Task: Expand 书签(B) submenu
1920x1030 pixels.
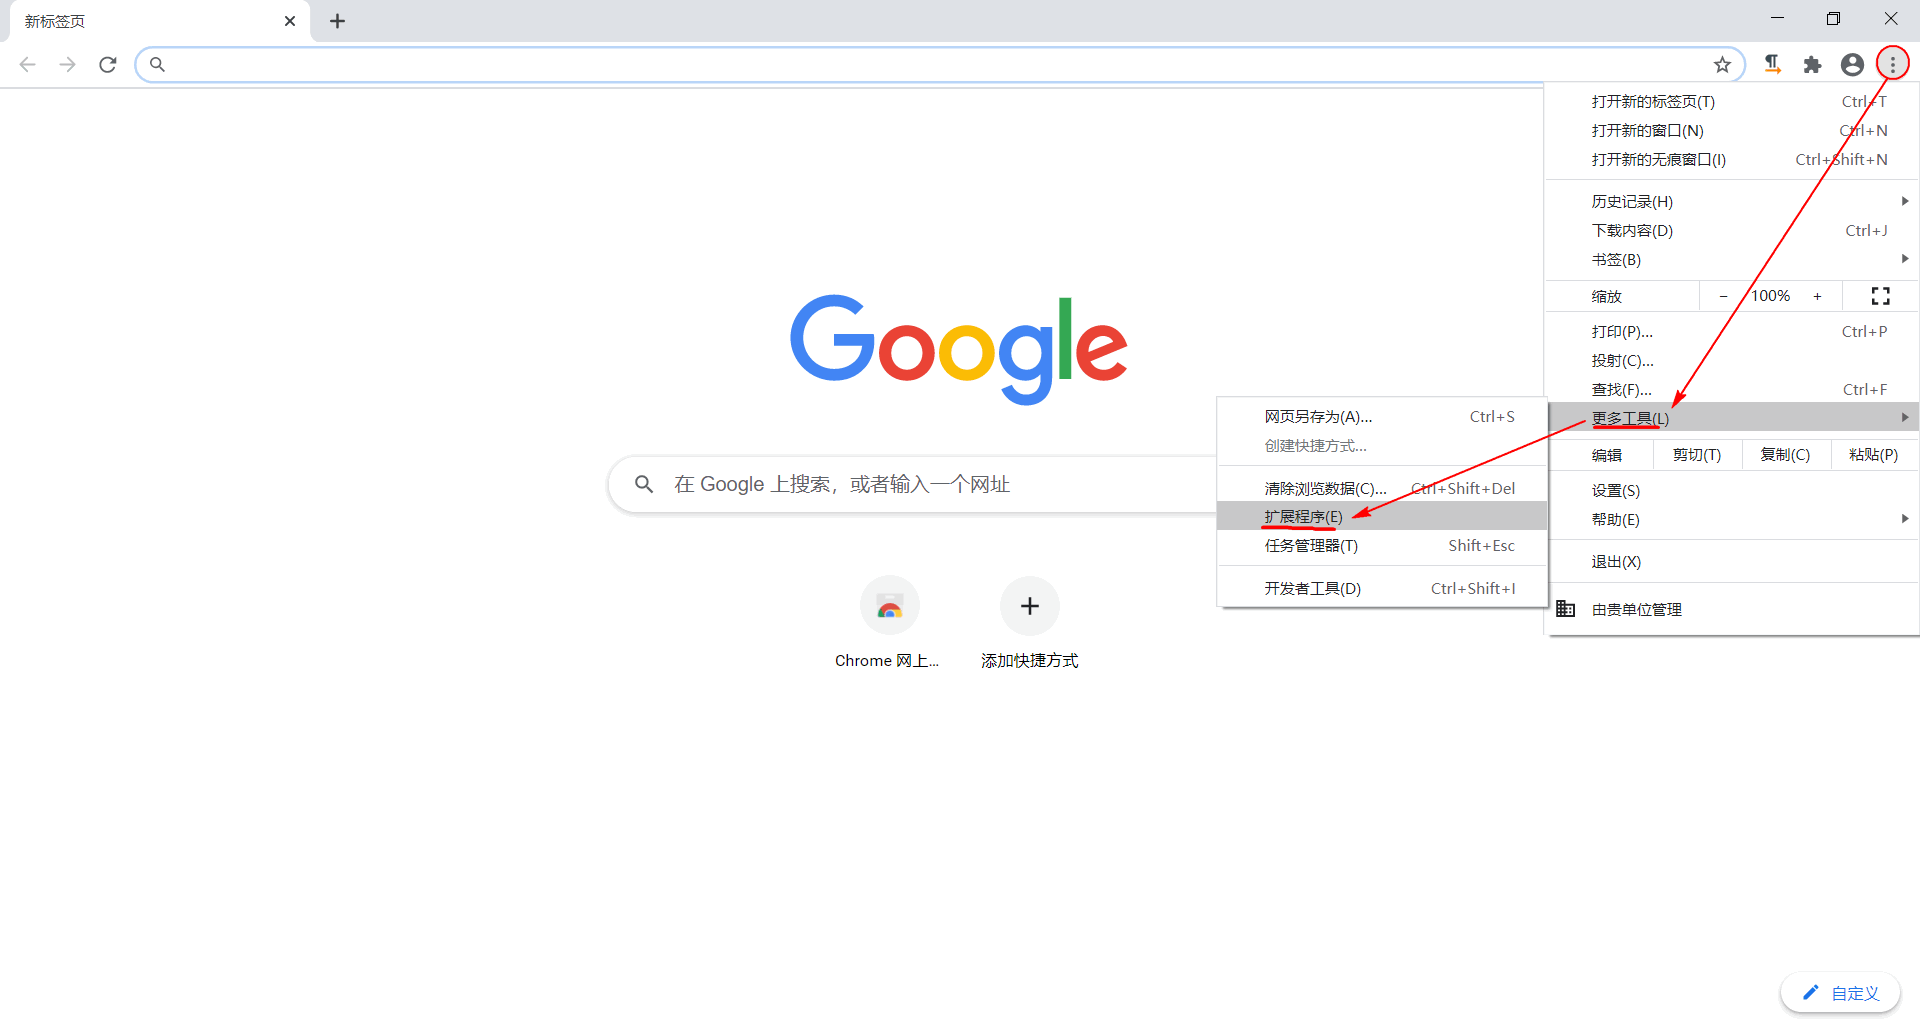Action: [x=1733, y=260]
